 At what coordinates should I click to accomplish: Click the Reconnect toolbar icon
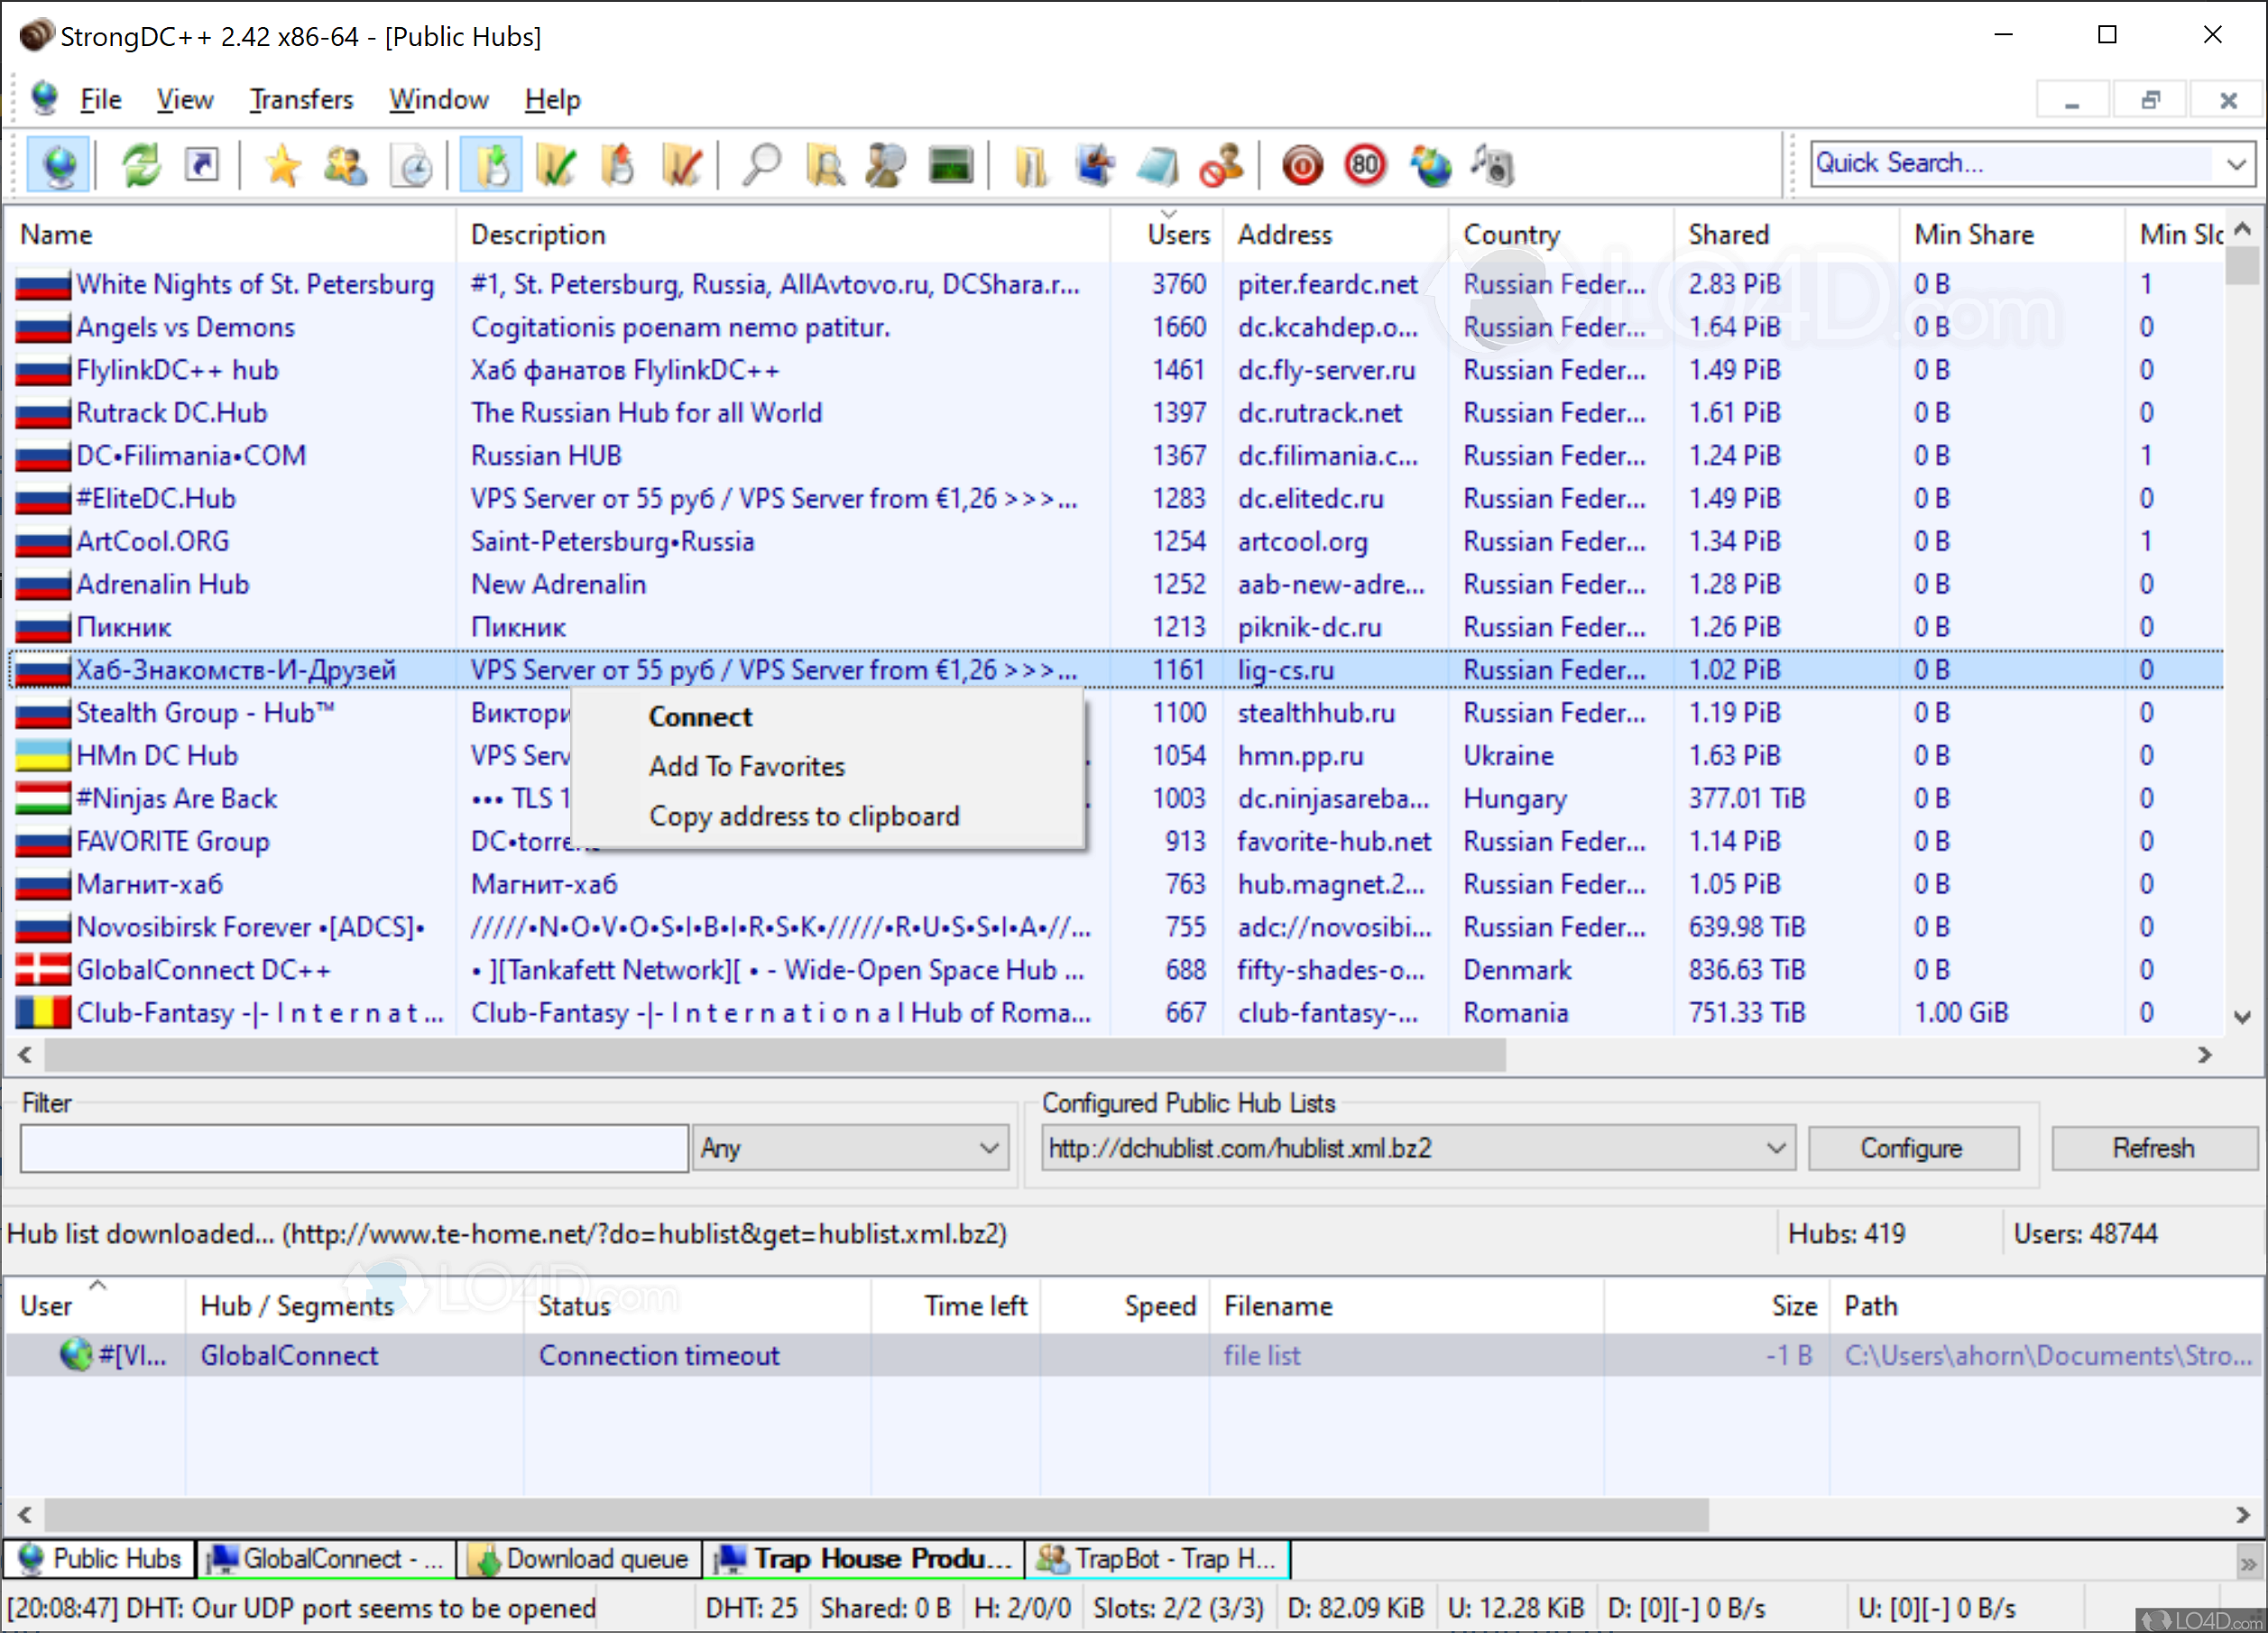[140, 165]
